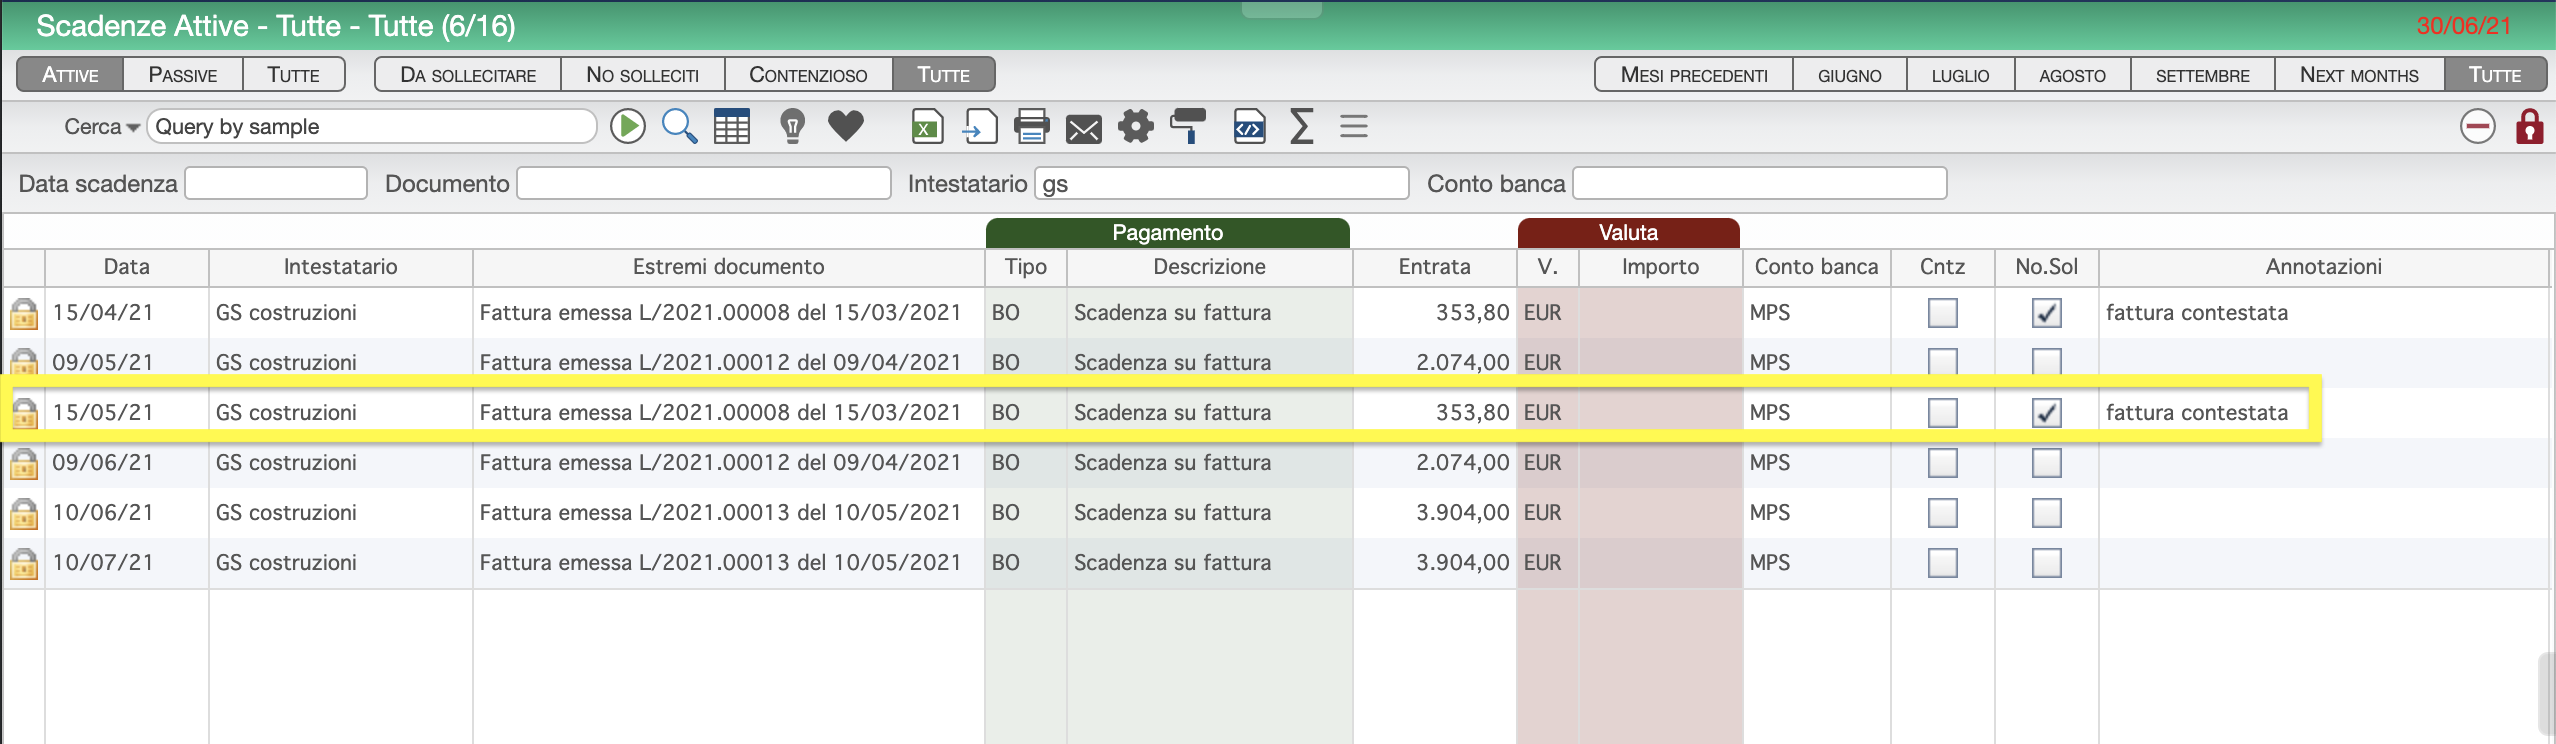Sort by the Data column header
Viewport: 2556px width, 744px height.
127,267
